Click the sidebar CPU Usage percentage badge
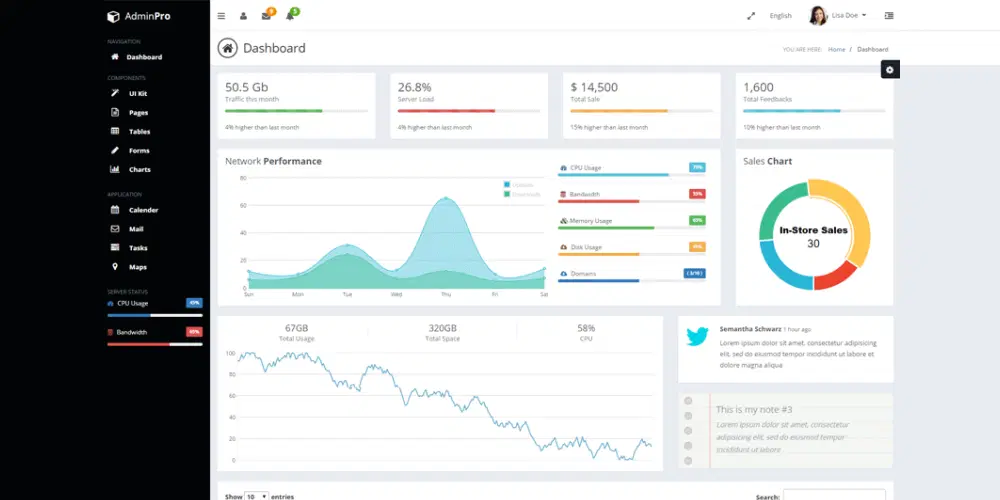Image resolution: width=1000 pixels, height=500 pixels. 195,303
